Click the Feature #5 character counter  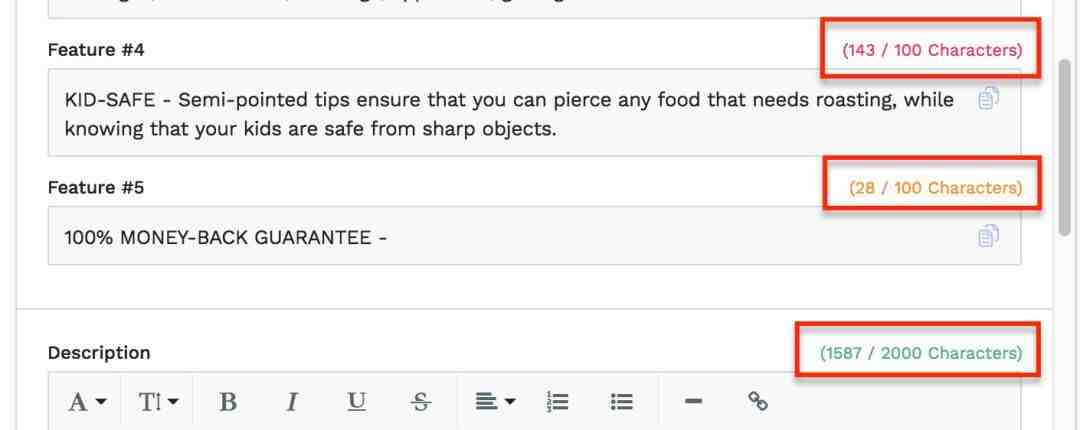coord(935,187)
